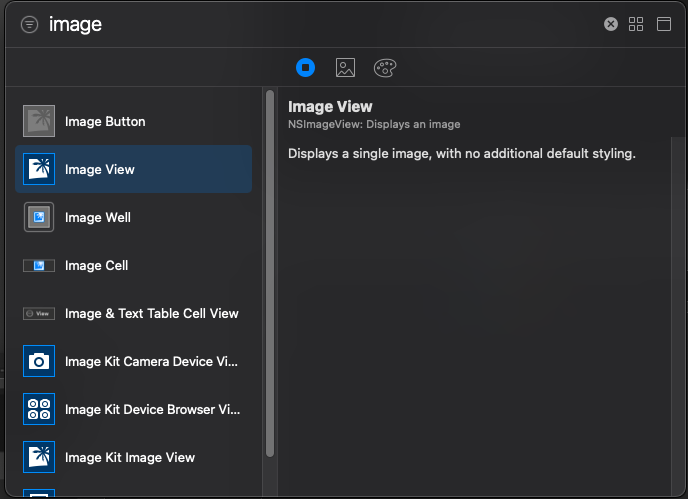
Task: Select "Image Kit Camera Device Vi..." label
Action: coord(151,361)
